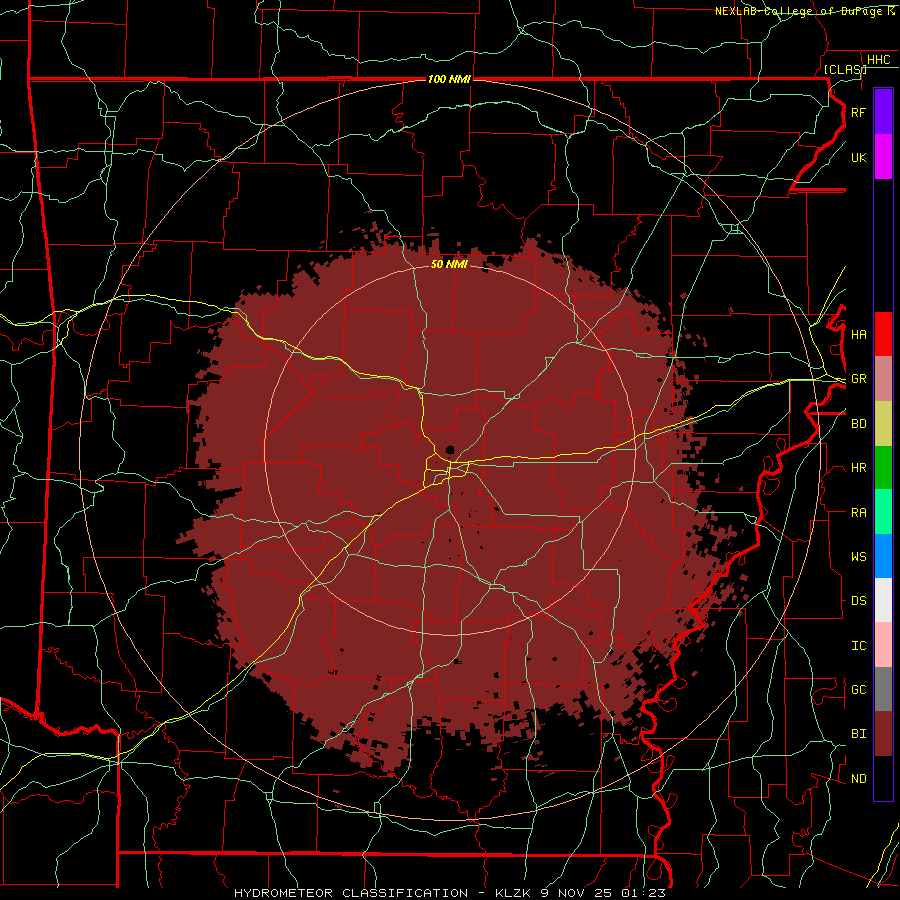Click the WS blue legend swatch

883,556
